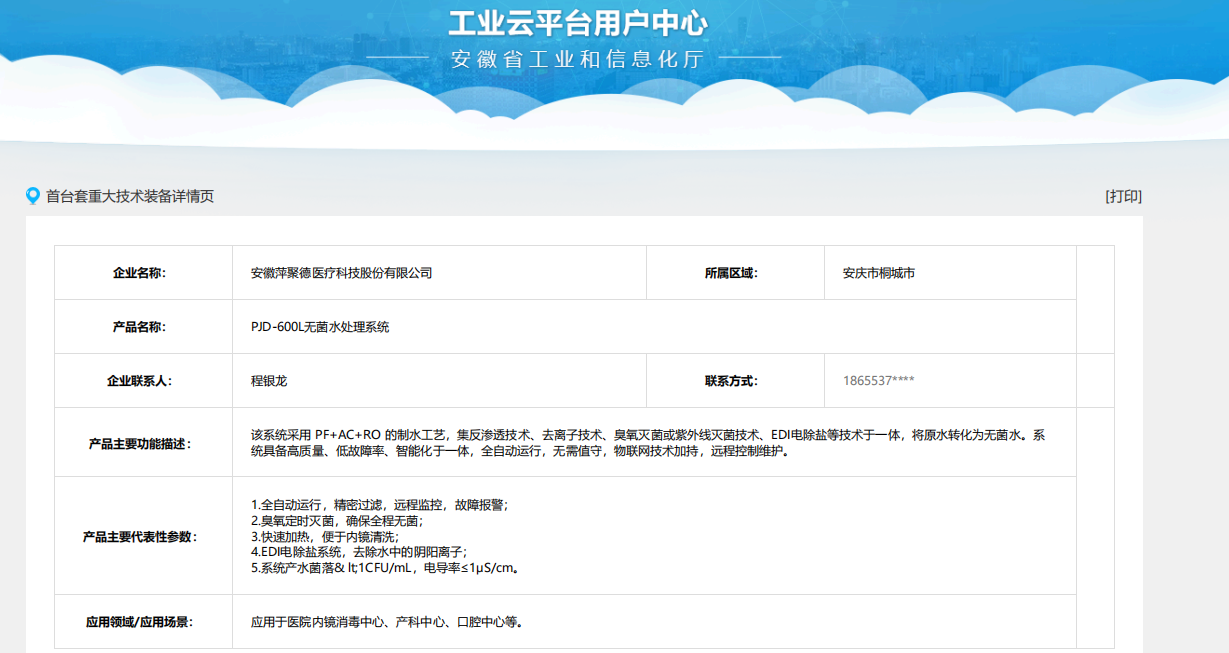Click the 产品主要功能描述 label cell
Viewport: 1229px width, 653px height.
pos(143,443)
